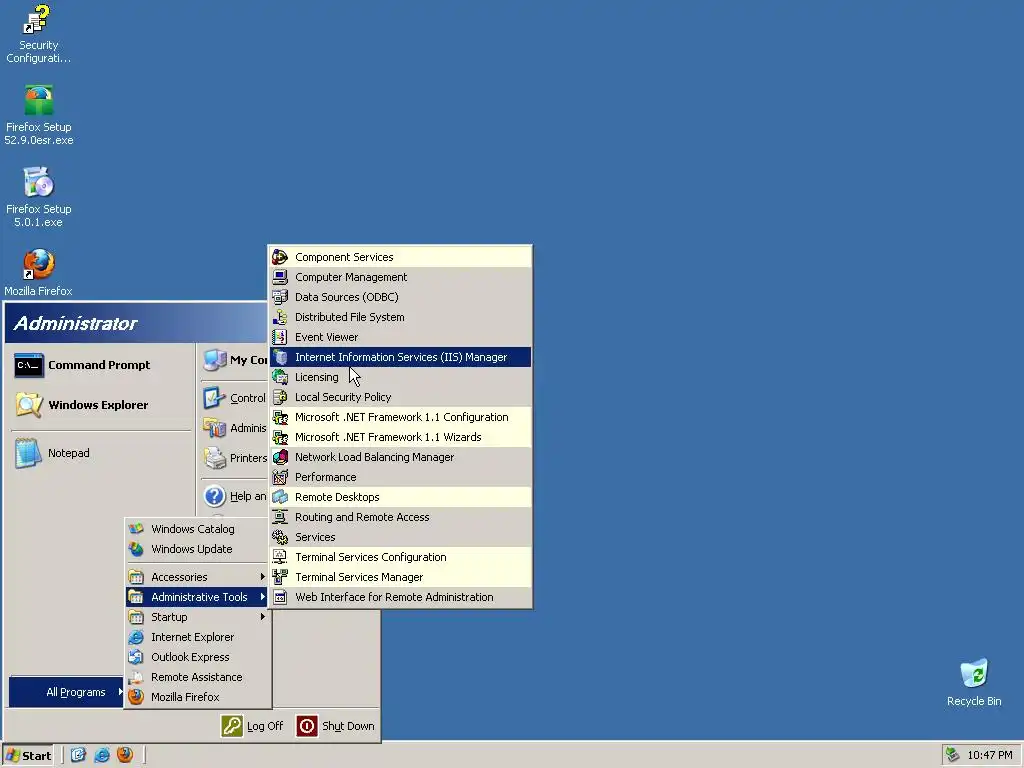Open Event Viewer

(x=400, y=337)
